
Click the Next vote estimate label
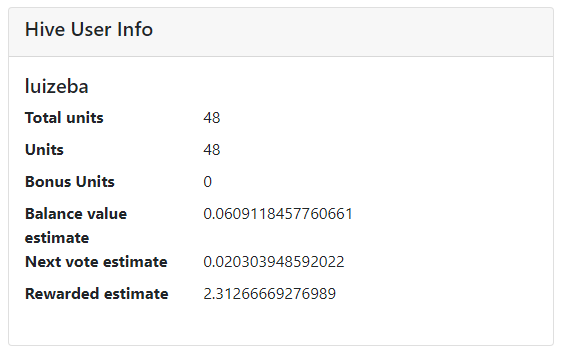[96, 262]
